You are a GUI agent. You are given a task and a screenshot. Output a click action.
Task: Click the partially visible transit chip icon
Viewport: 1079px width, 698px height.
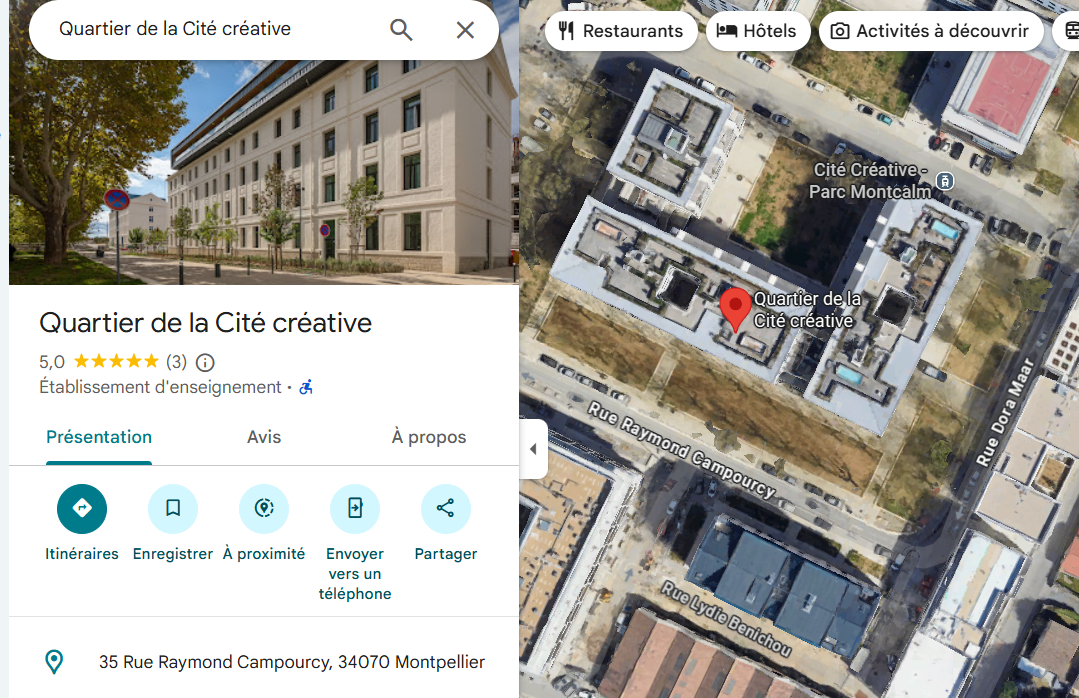point(1071,31)
